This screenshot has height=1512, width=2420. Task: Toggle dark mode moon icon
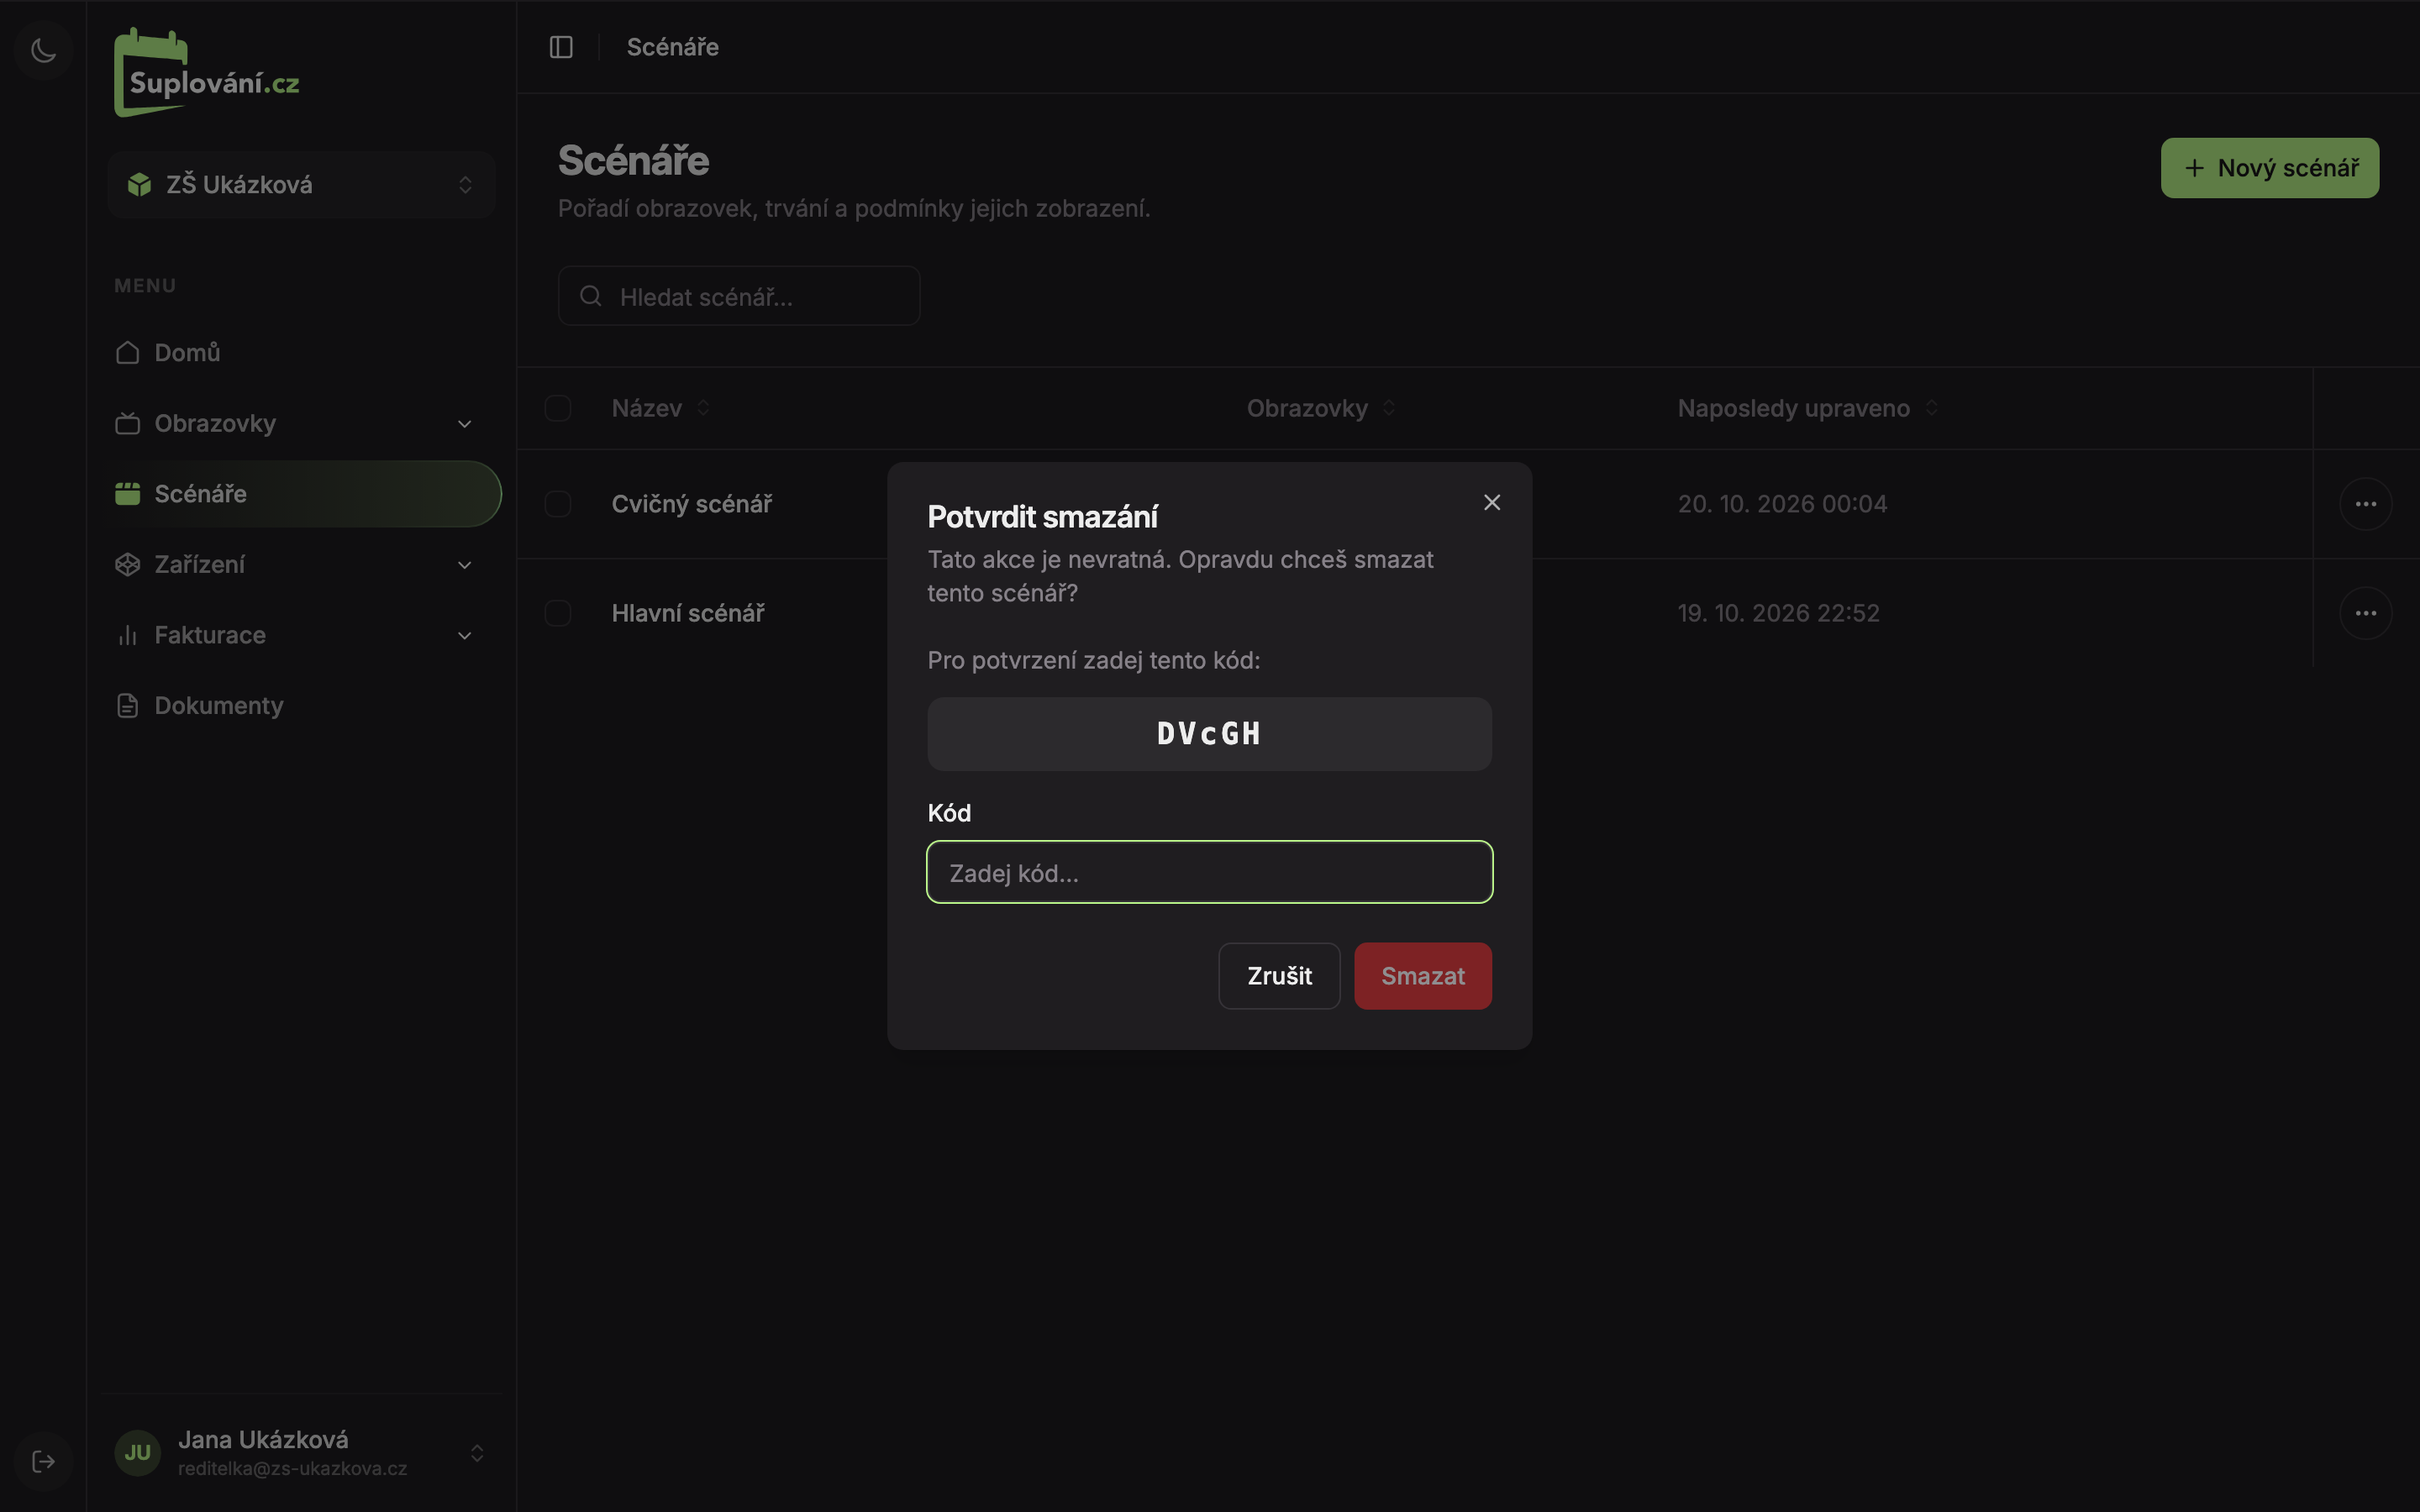(43, 50)
